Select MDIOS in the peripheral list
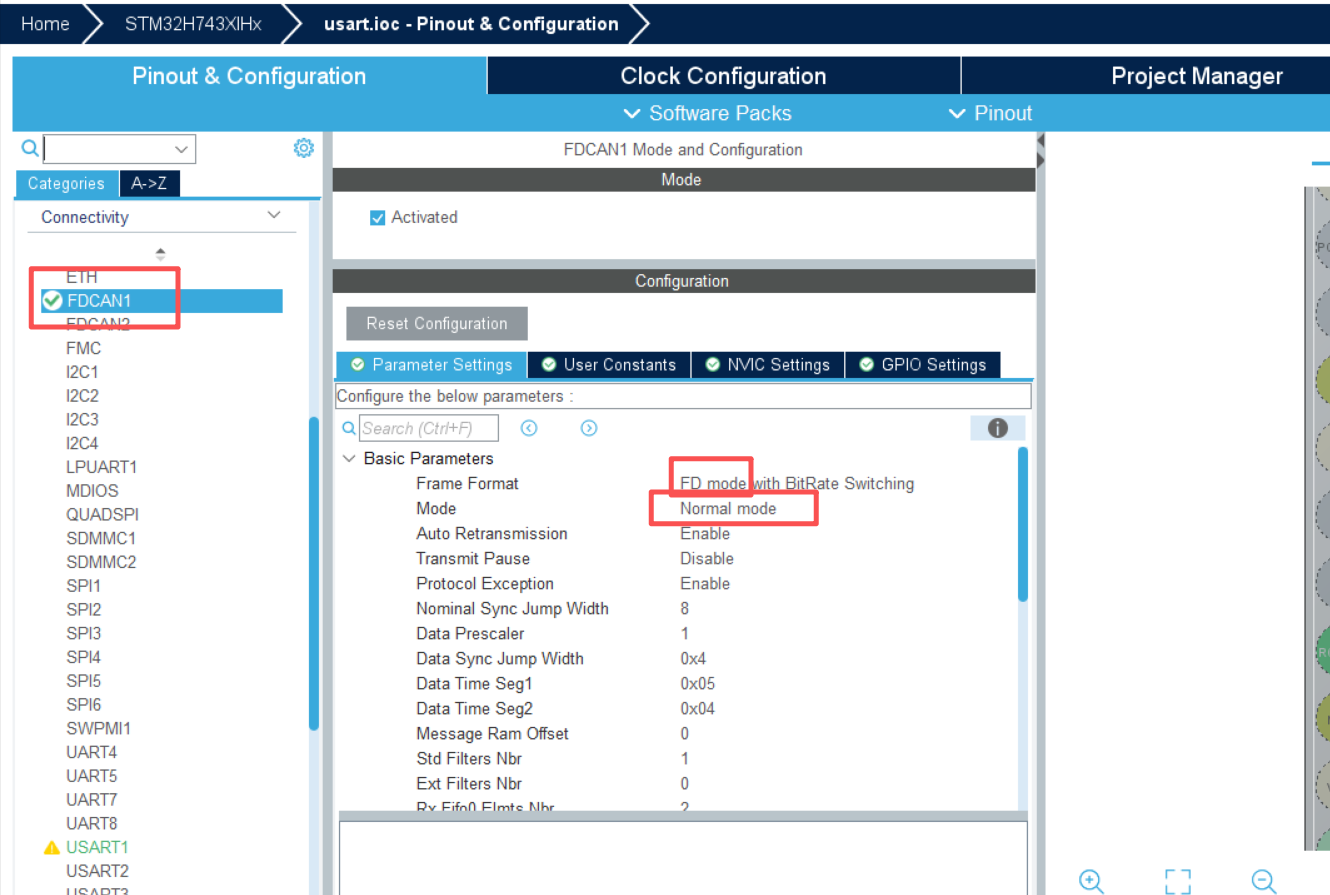This screenshot has width=1330, height=895. (92, 491)
